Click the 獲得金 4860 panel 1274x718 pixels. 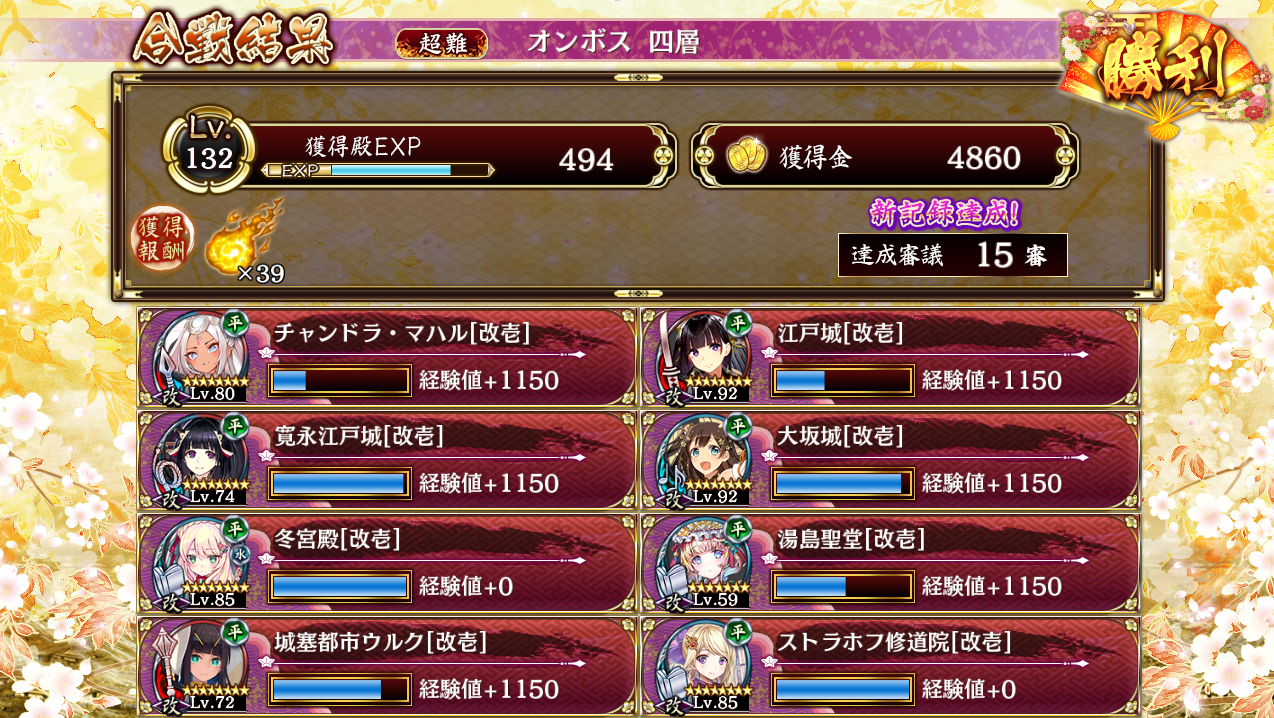click(885, 156)
